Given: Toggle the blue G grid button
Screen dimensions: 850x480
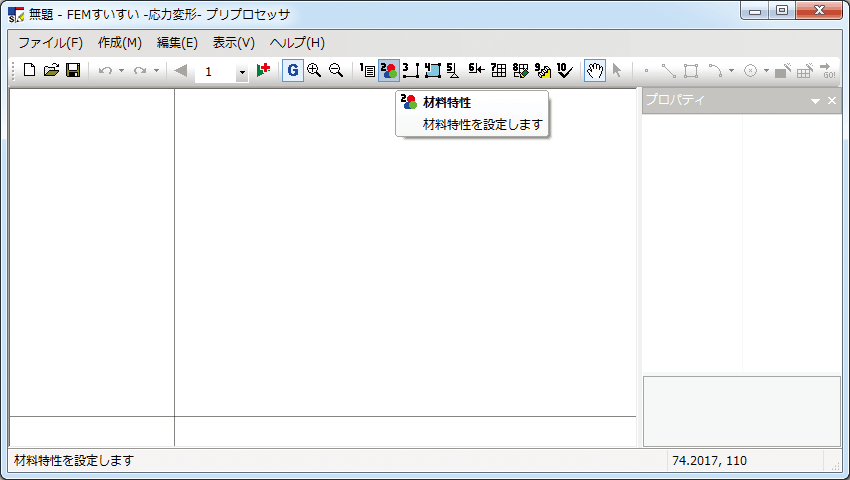Looking at the screenshot, I should [293, 71].
